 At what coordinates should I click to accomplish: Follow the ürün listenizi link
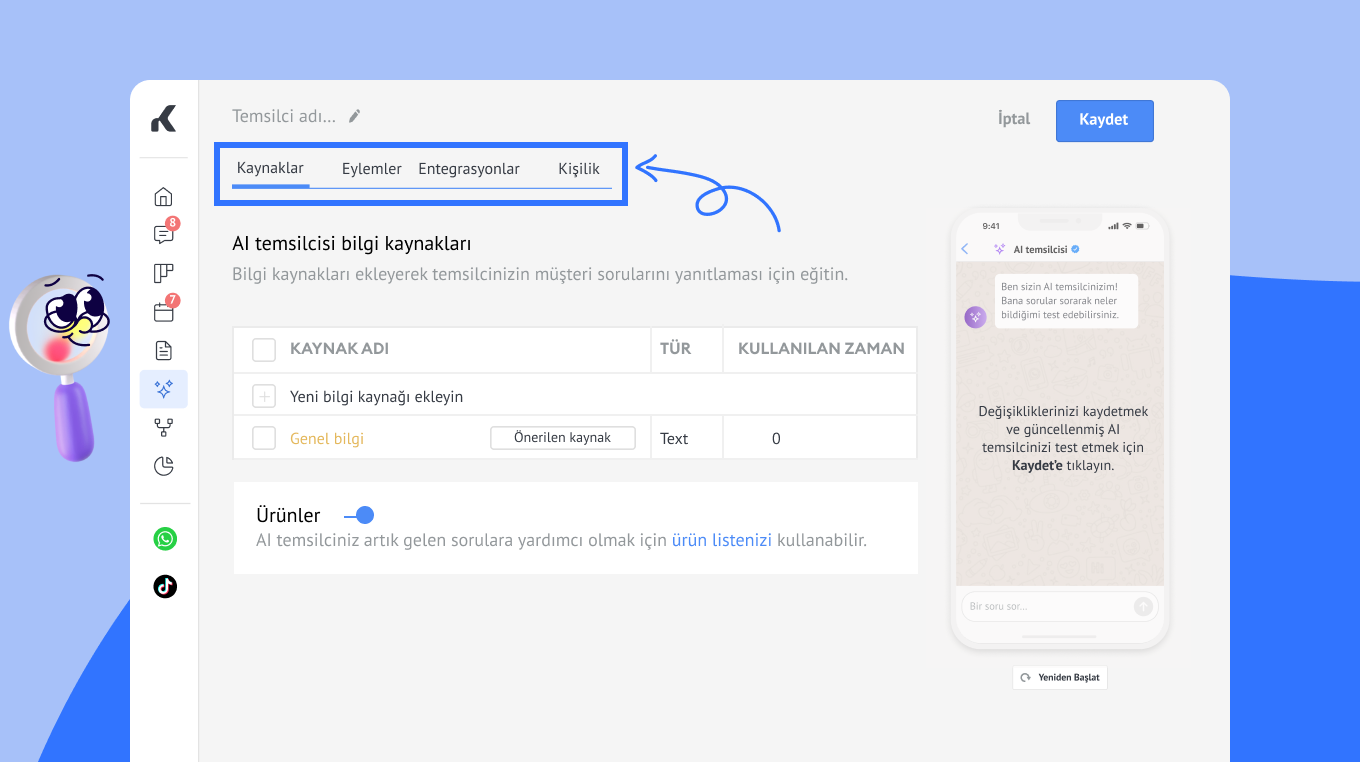(721, 541)
